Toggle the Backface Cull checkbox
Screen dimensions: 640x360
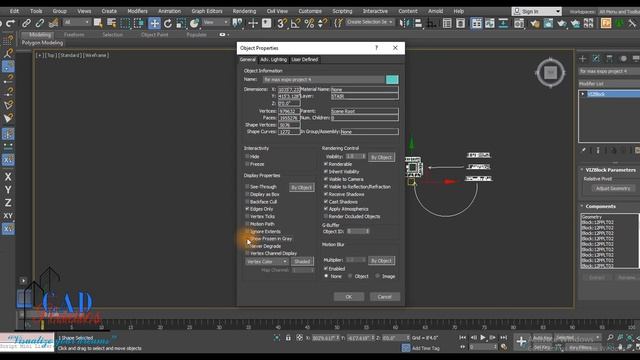pyautogui.click(x=247, y=201)
